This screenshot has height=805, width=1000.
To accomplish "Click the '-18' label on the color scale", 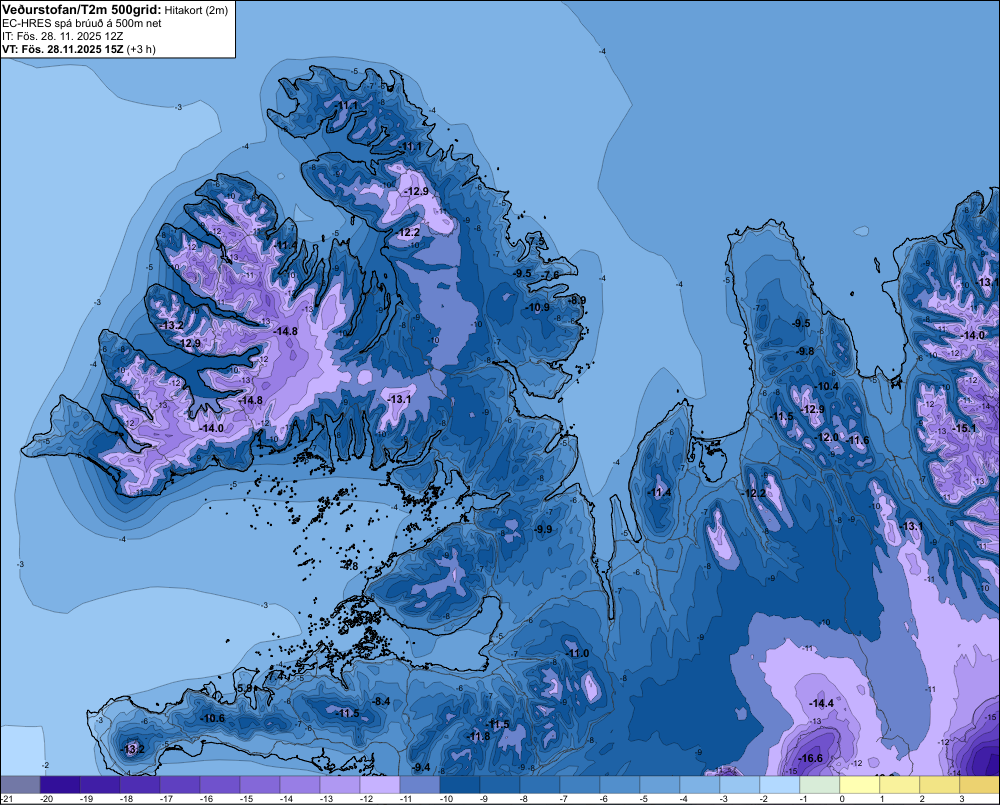I will tap(126, 799).
